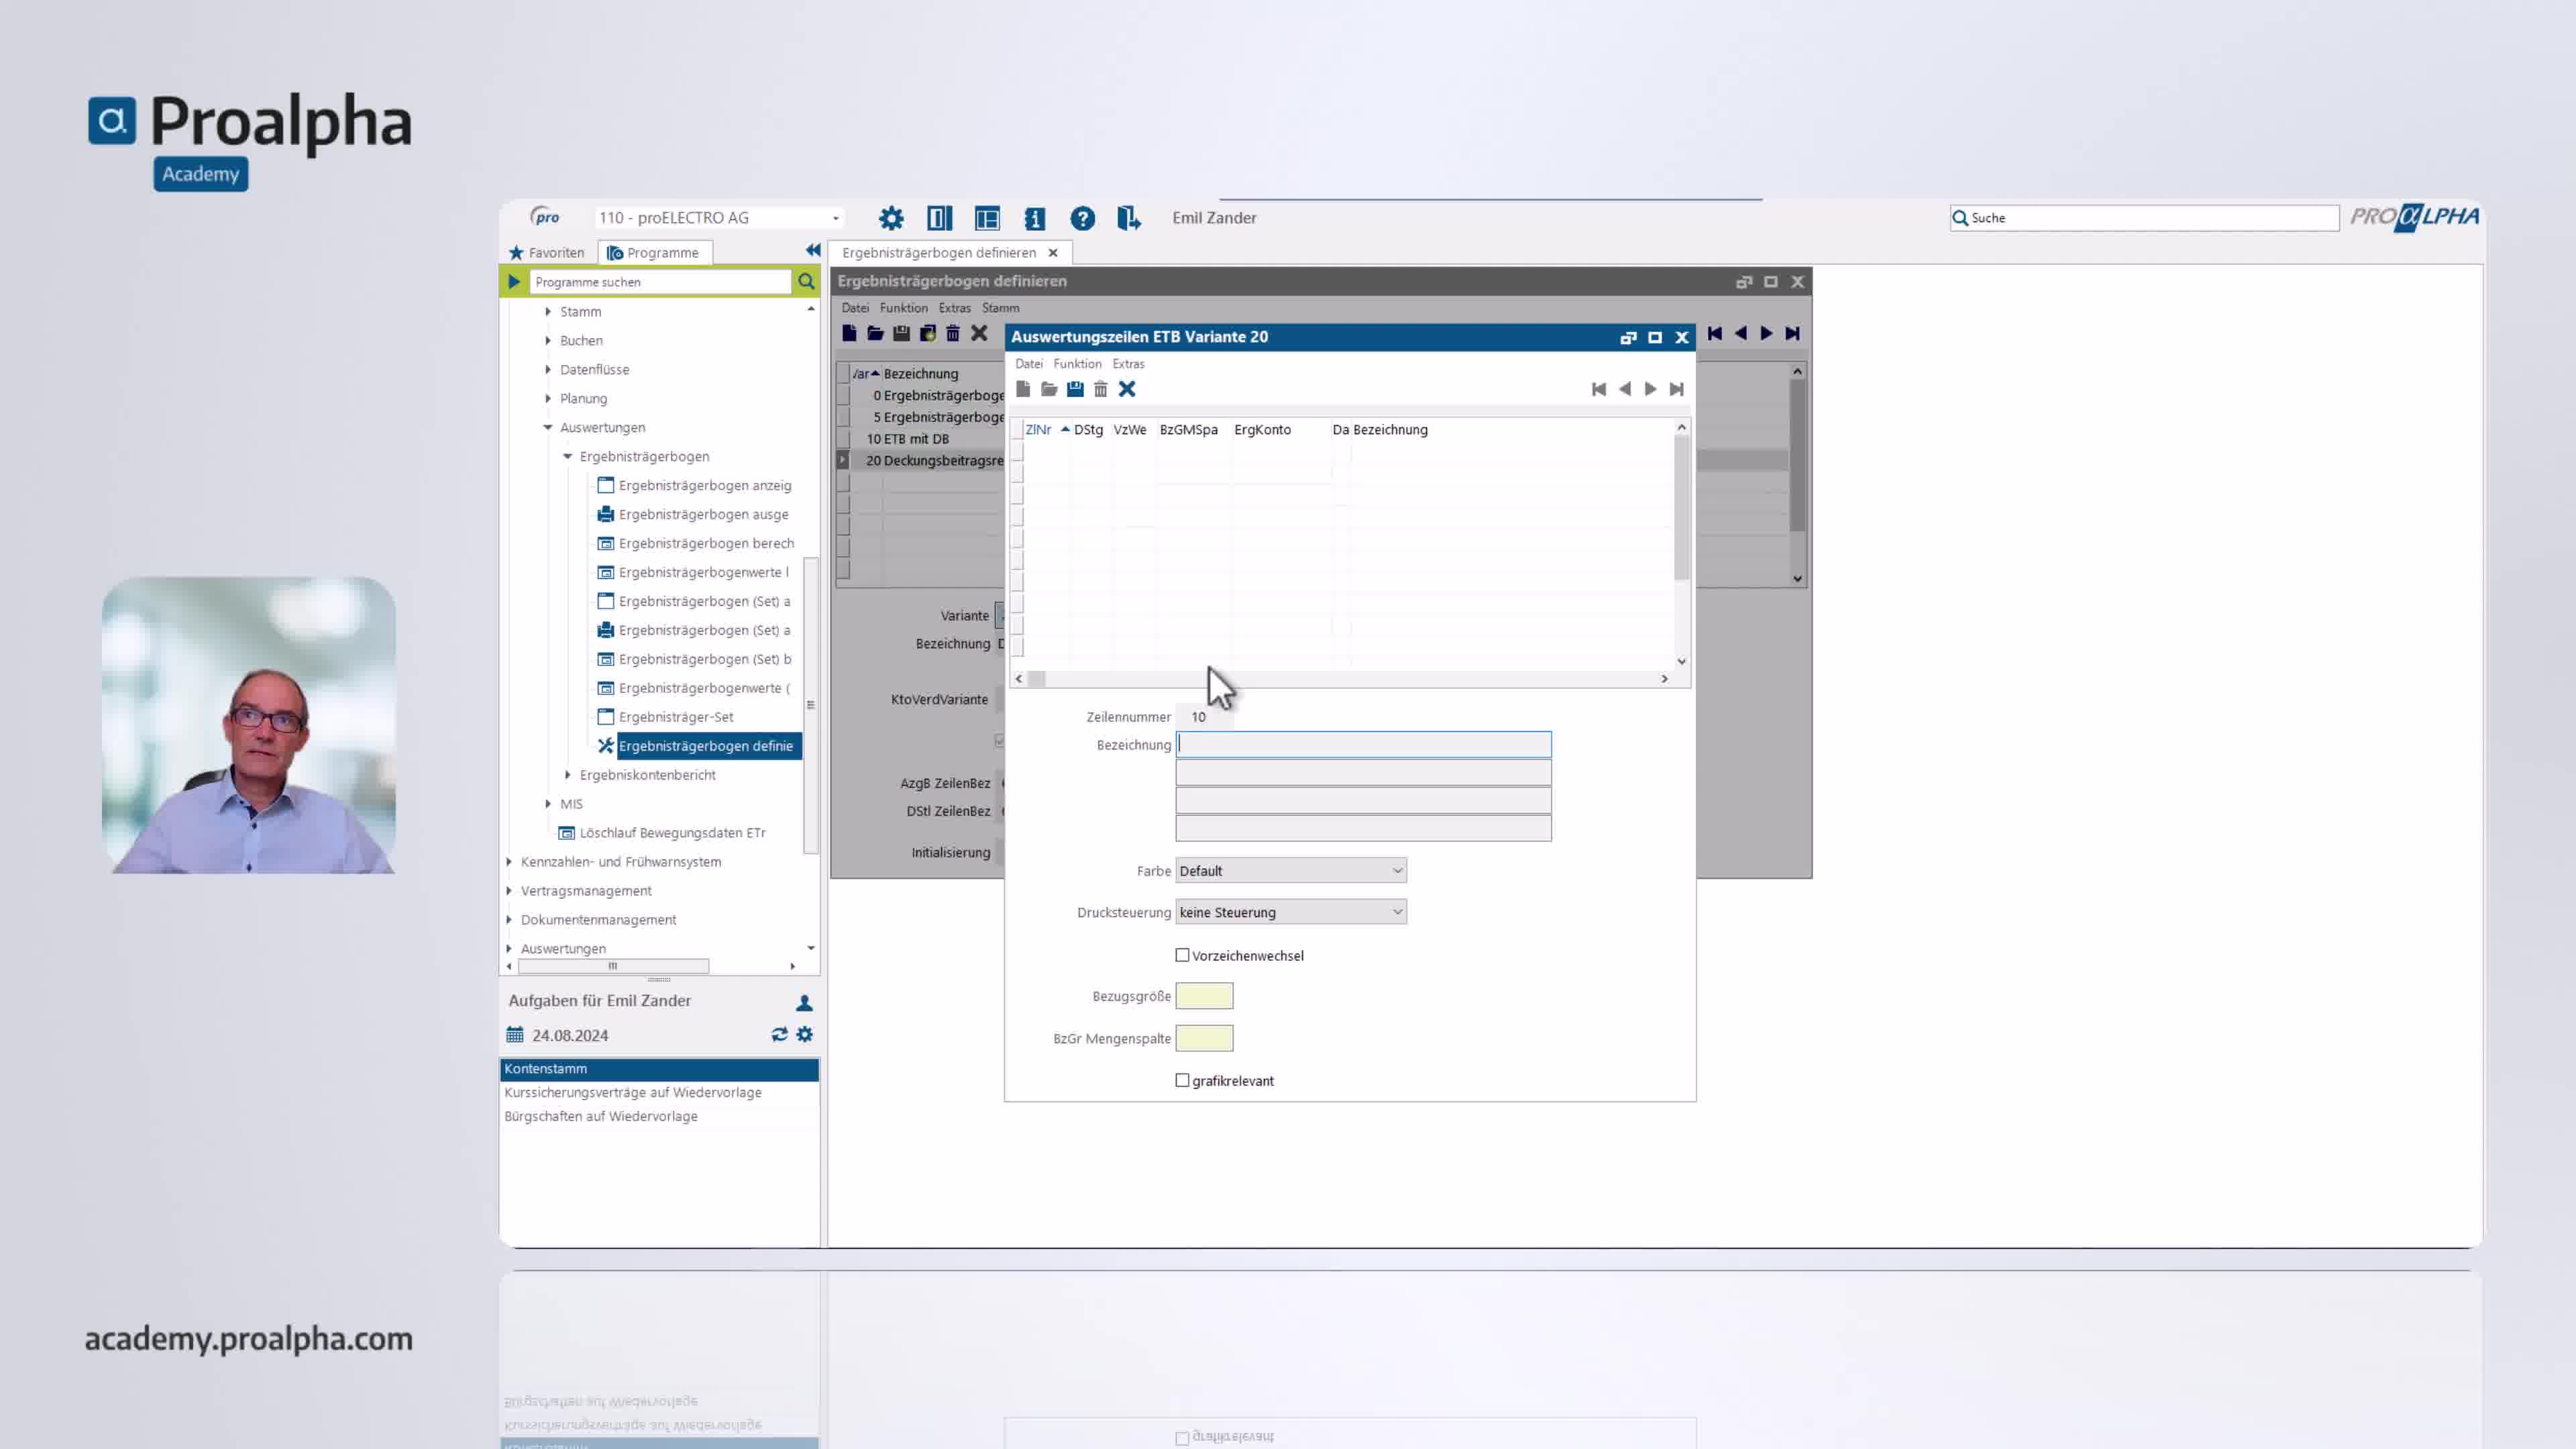
Task: Click the help question mark icon
Action: coord(1082,218)
